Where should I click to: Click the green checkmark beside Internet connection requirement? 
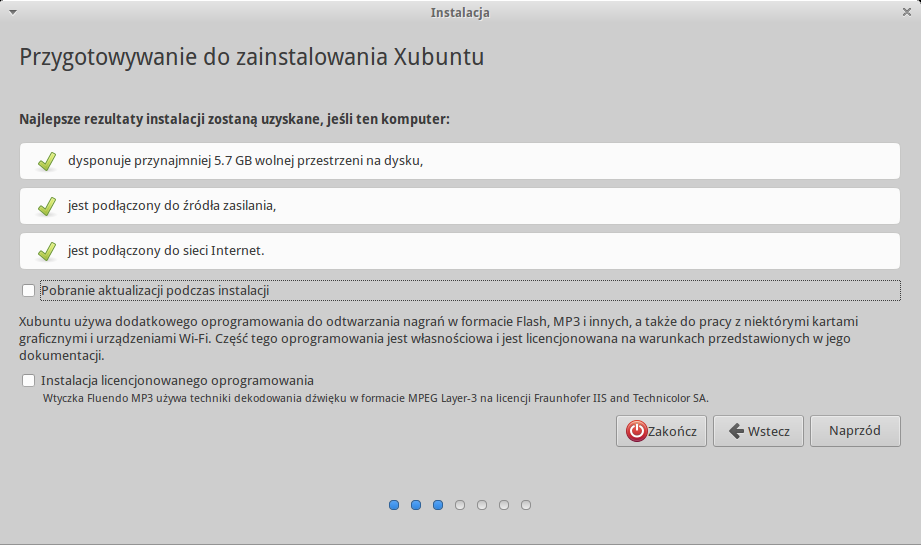[47, 251]
